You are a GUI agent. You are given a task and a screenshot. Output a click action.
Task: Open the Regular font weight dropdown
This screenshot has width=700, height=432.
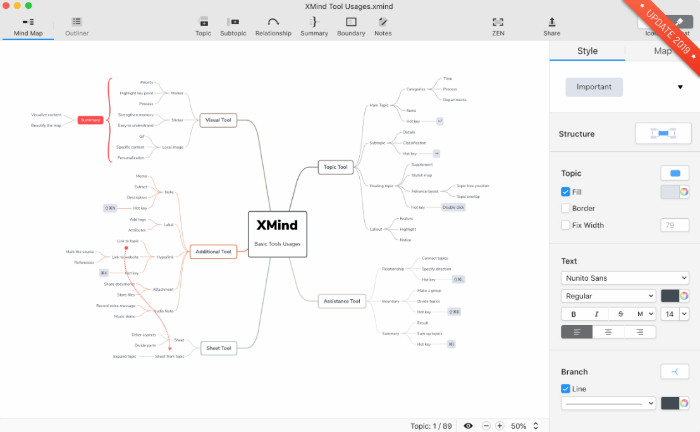(x=608, y=296)
